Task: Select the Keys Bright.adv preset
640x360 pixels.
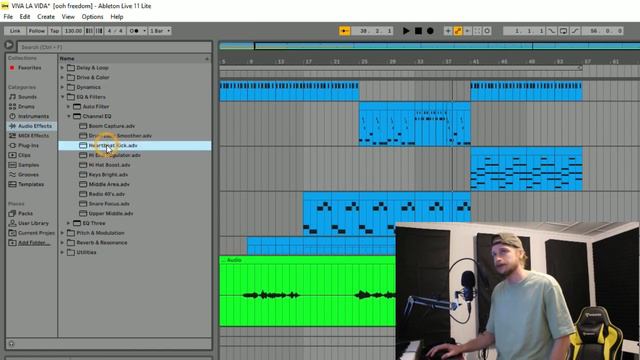Action: coord(108,175)
